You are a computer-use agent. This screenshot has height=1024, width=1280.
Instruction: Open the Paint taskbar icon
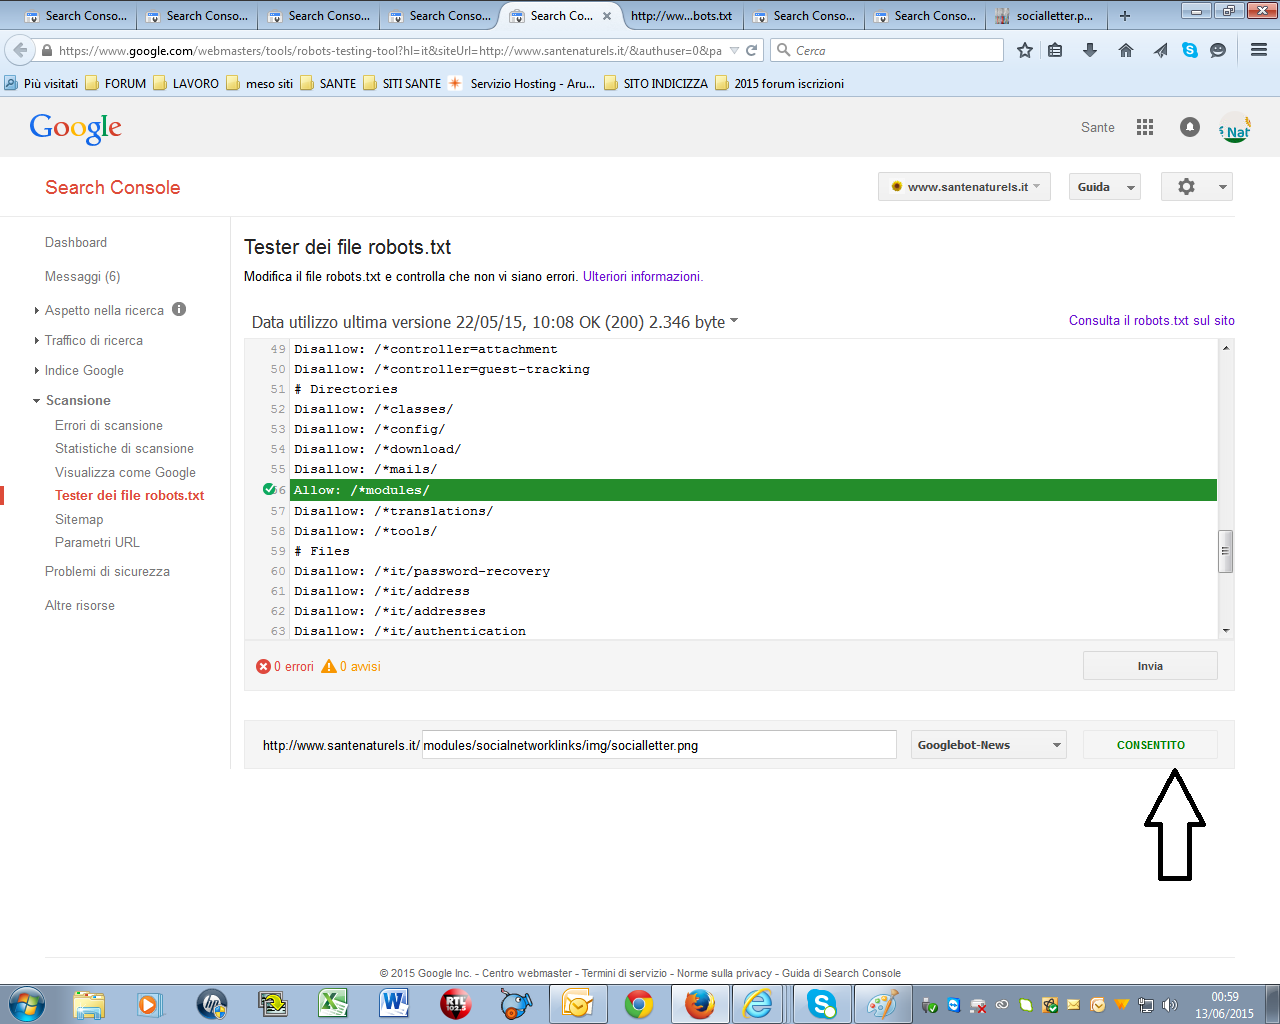point(882,1004)
